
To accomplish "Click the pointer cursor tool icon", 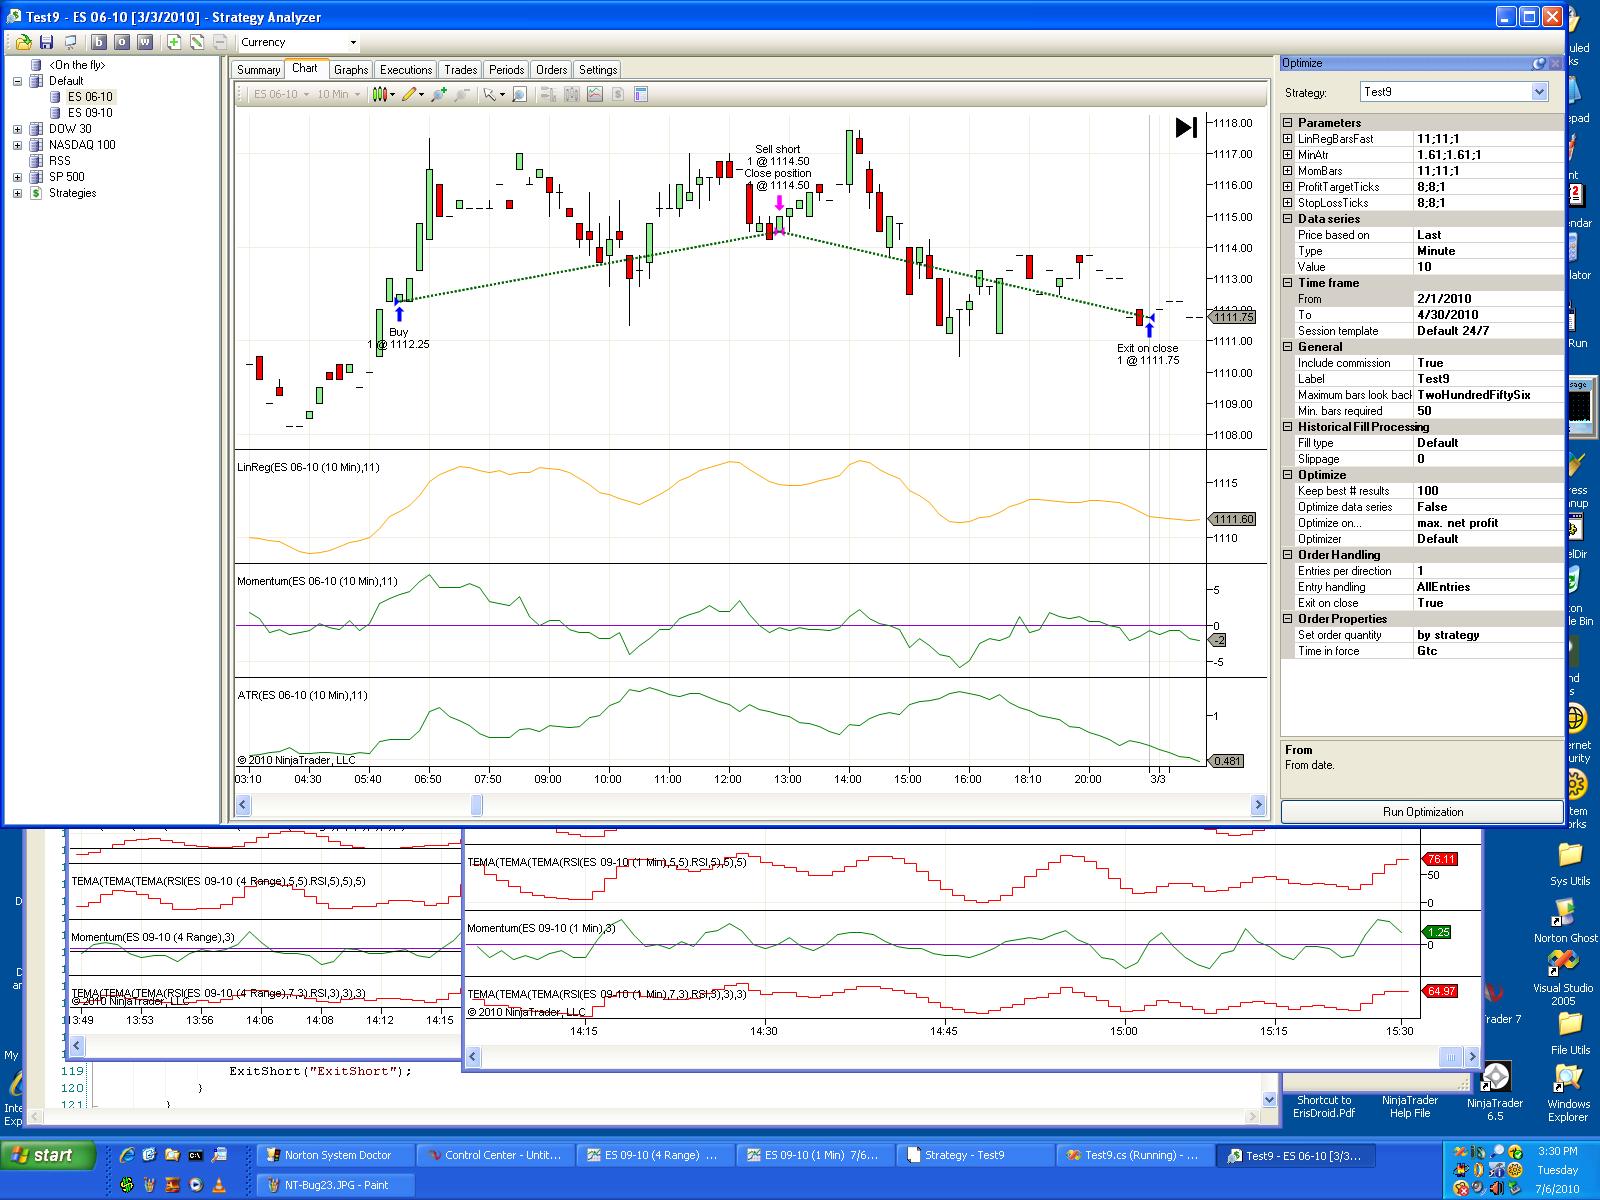I will click(490, 94).
